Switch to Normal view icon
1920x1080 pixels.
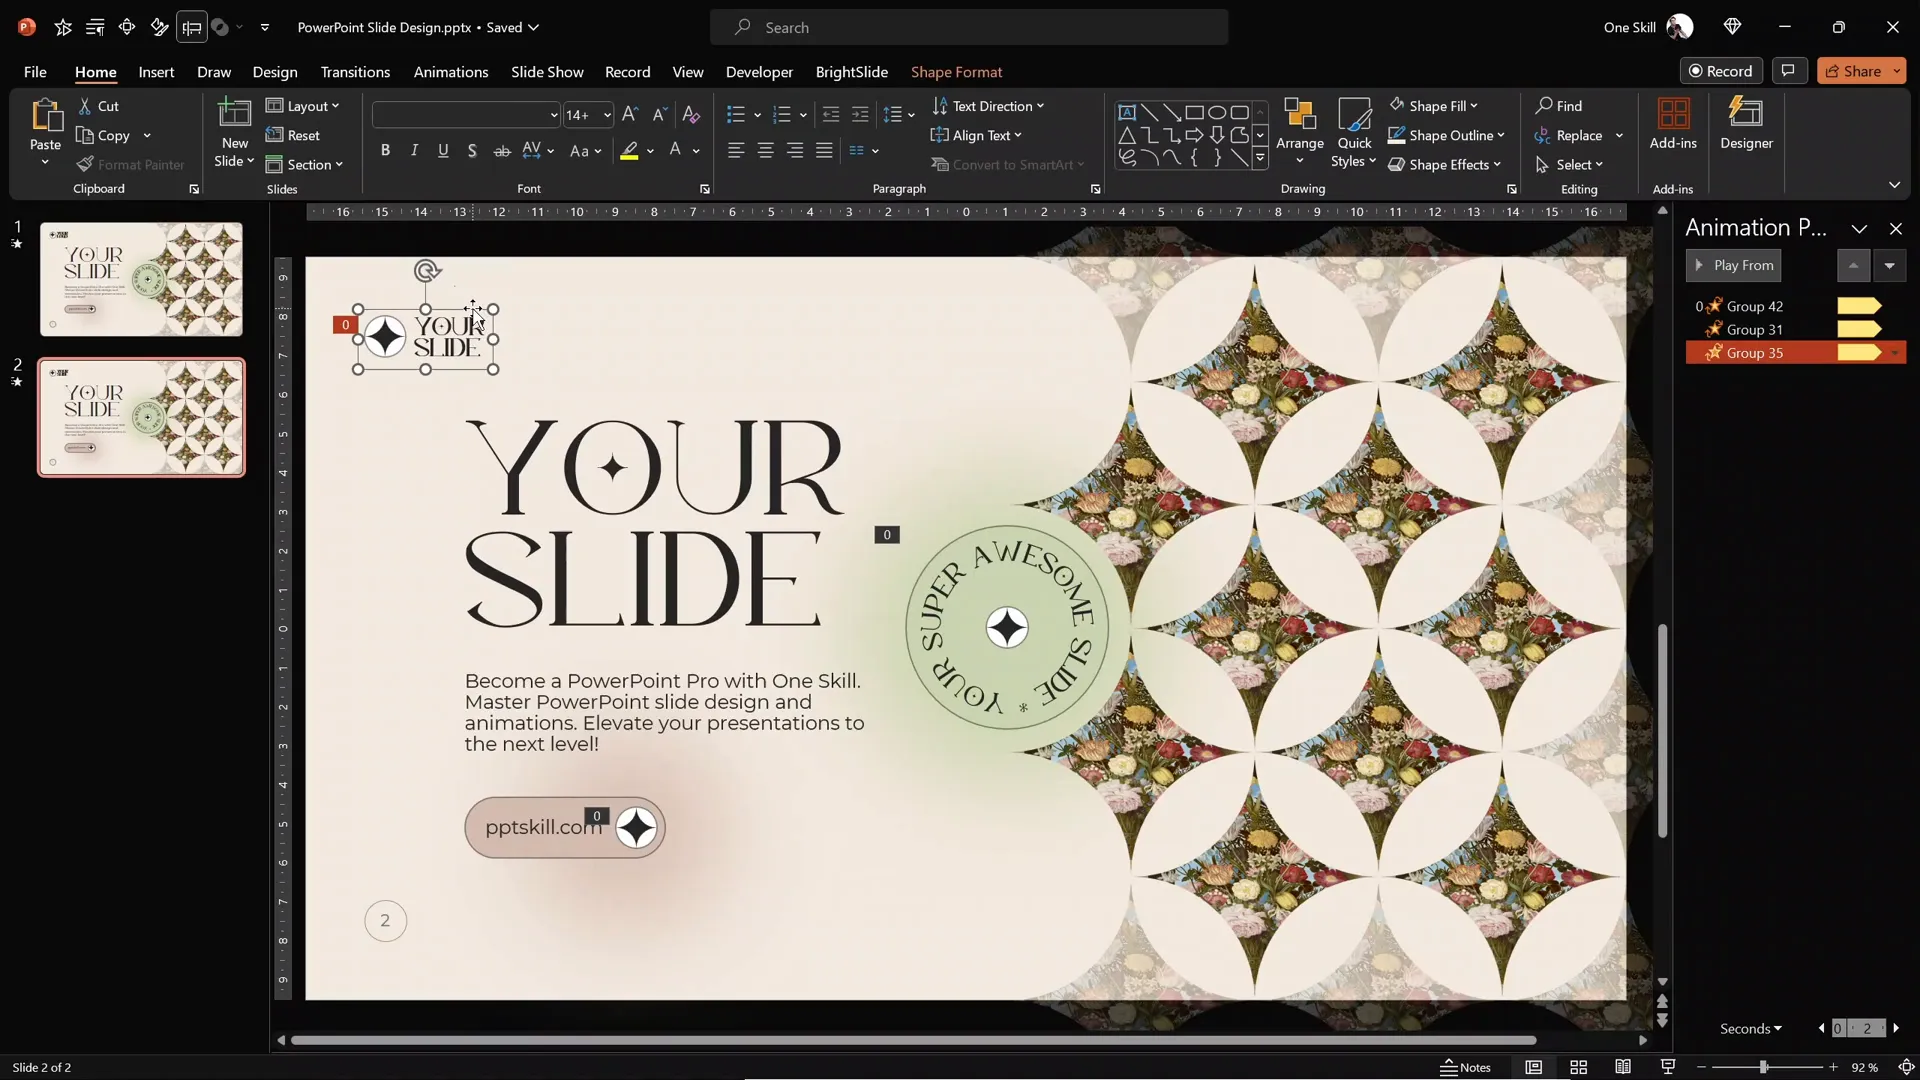click(1533, 1067)
